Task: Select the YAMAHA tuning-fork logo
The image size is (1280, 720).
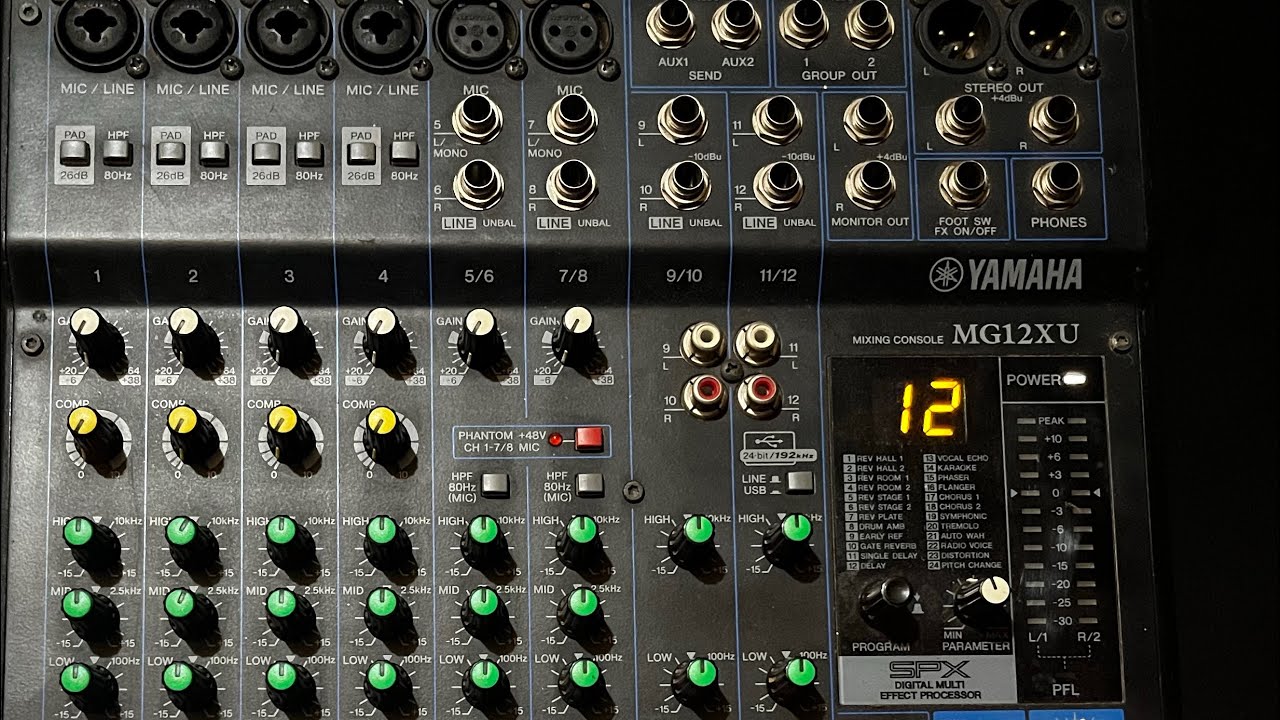Action: coord(945,275)
